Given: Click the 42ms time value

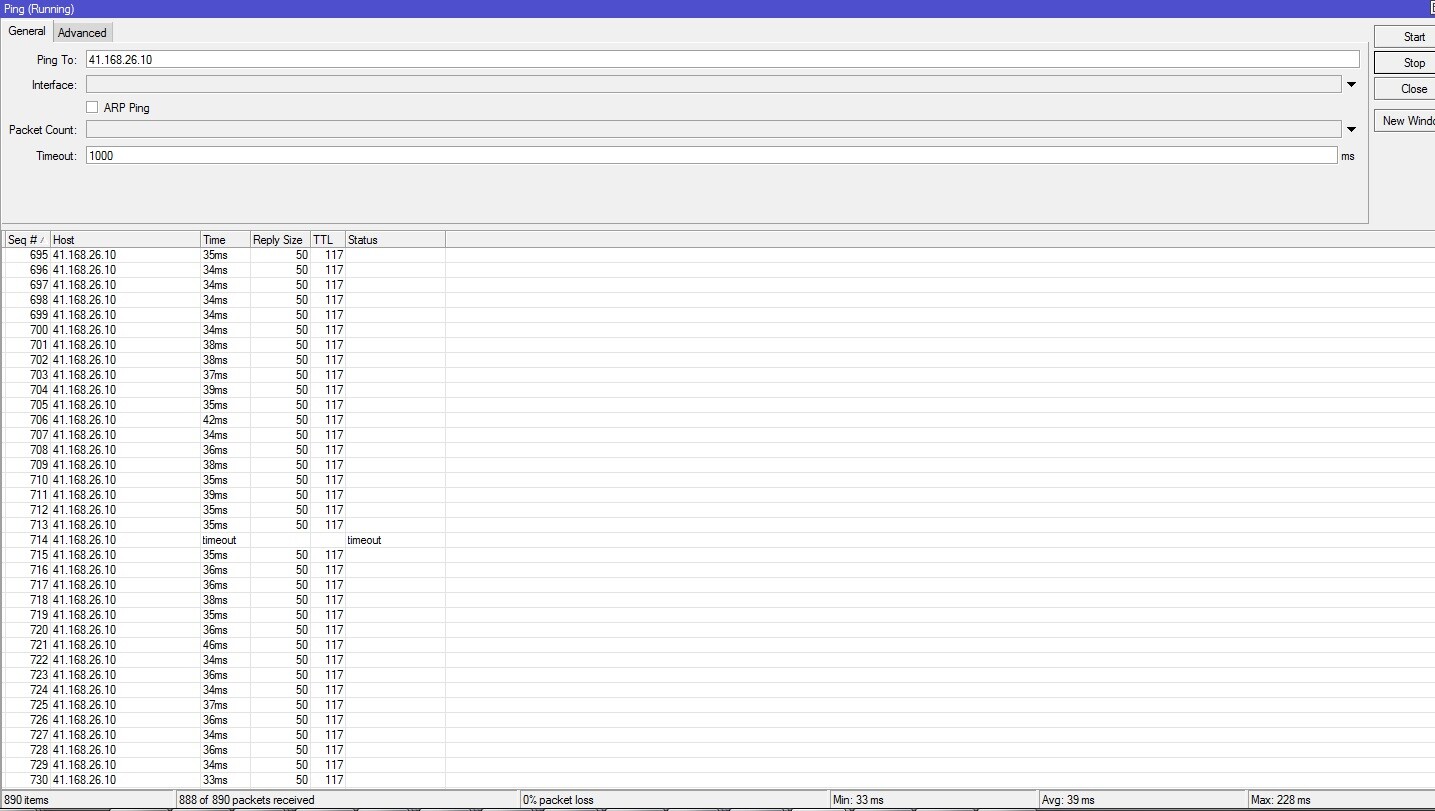Looking at the screenshot, I should [x=215, y=420].
